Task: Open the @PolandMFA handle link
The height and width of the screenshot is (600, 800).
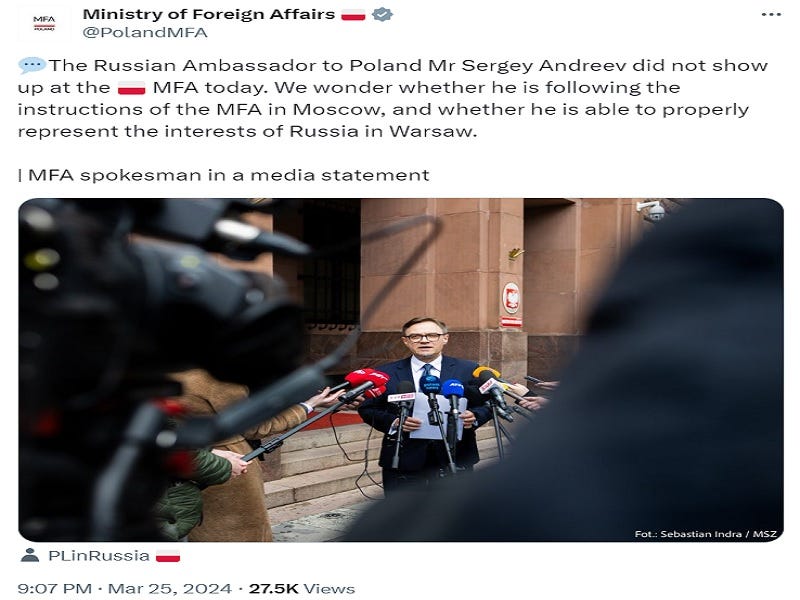Action: point(145,33)
